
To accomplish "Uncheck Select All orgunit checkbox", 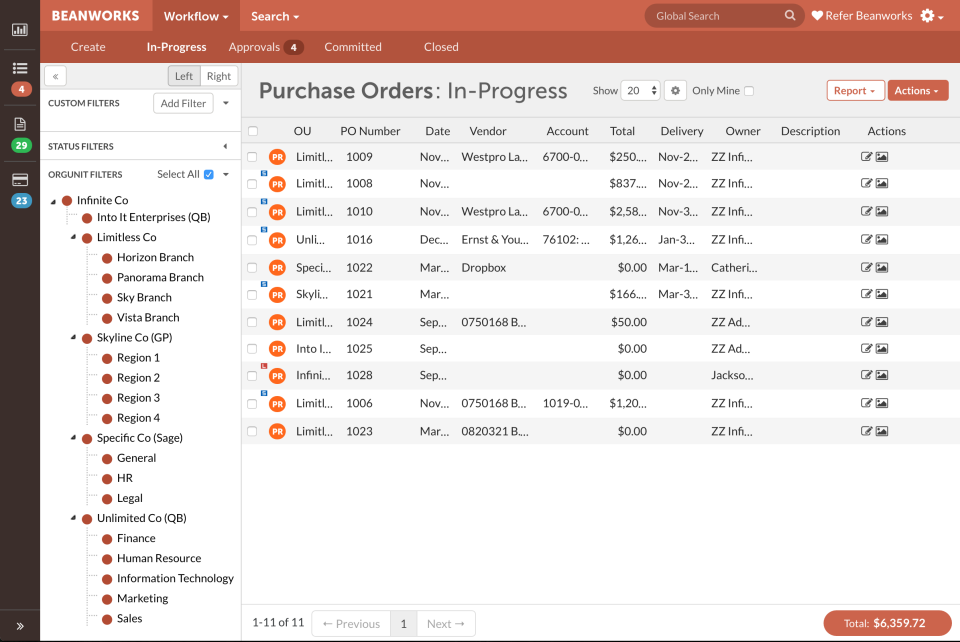I will (209, 174).
